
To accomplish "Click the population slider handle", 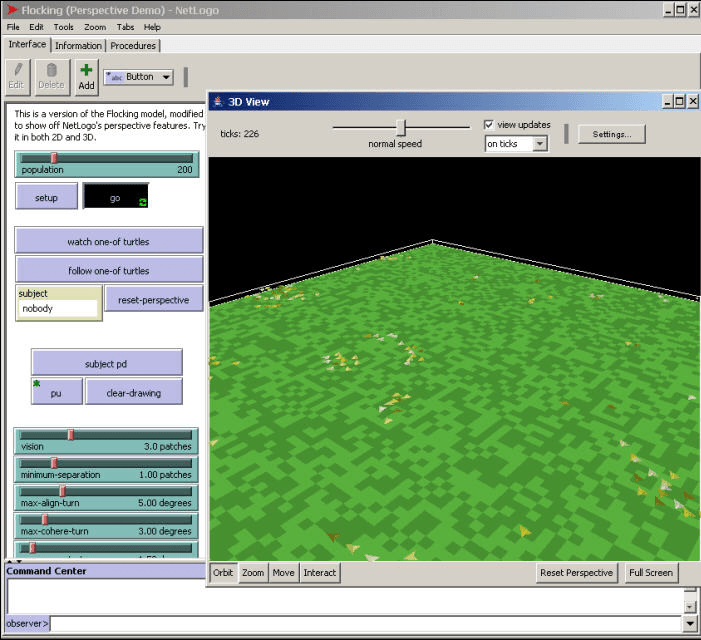I will point(54,158).
